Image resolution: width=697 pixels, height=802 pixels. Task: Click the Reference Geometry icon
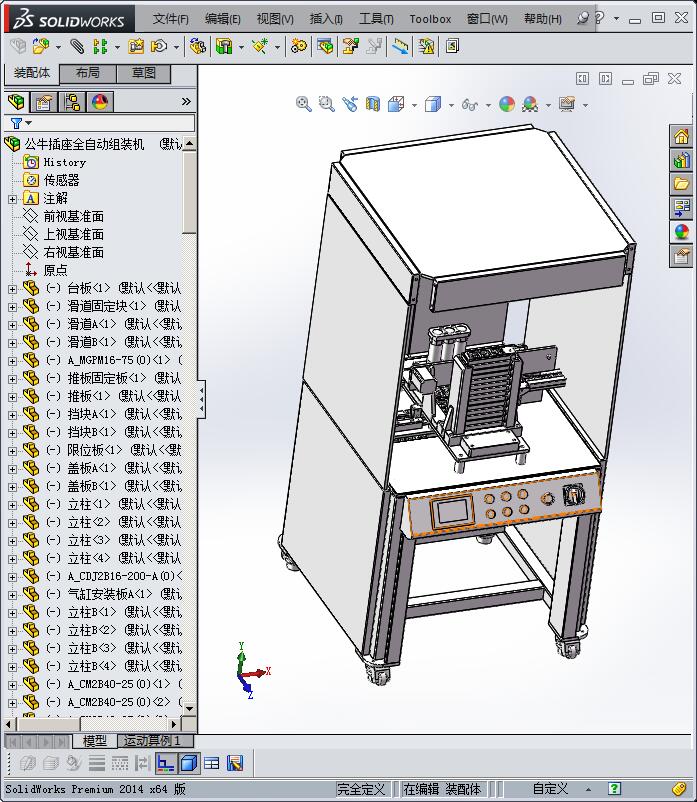click(260, 47)
